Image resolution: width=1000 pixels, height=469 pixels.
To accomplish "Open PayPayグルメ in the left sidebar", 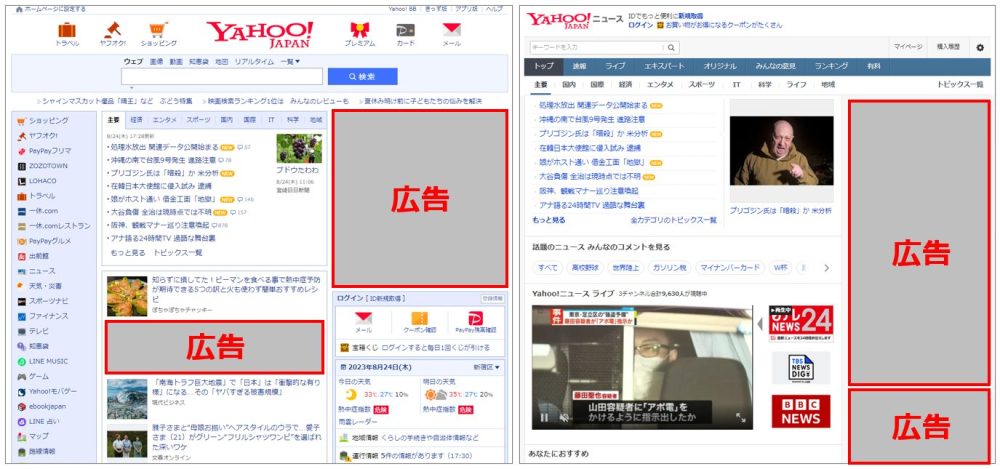I will click(x=44, y=241).
